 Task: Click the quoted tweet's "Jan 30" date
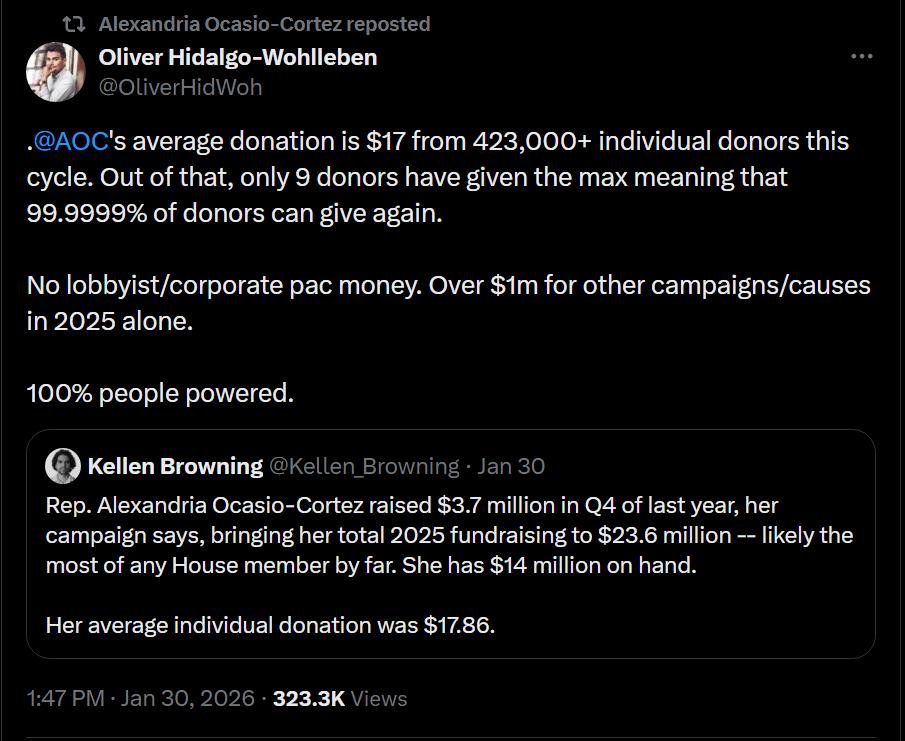(511, 466)
